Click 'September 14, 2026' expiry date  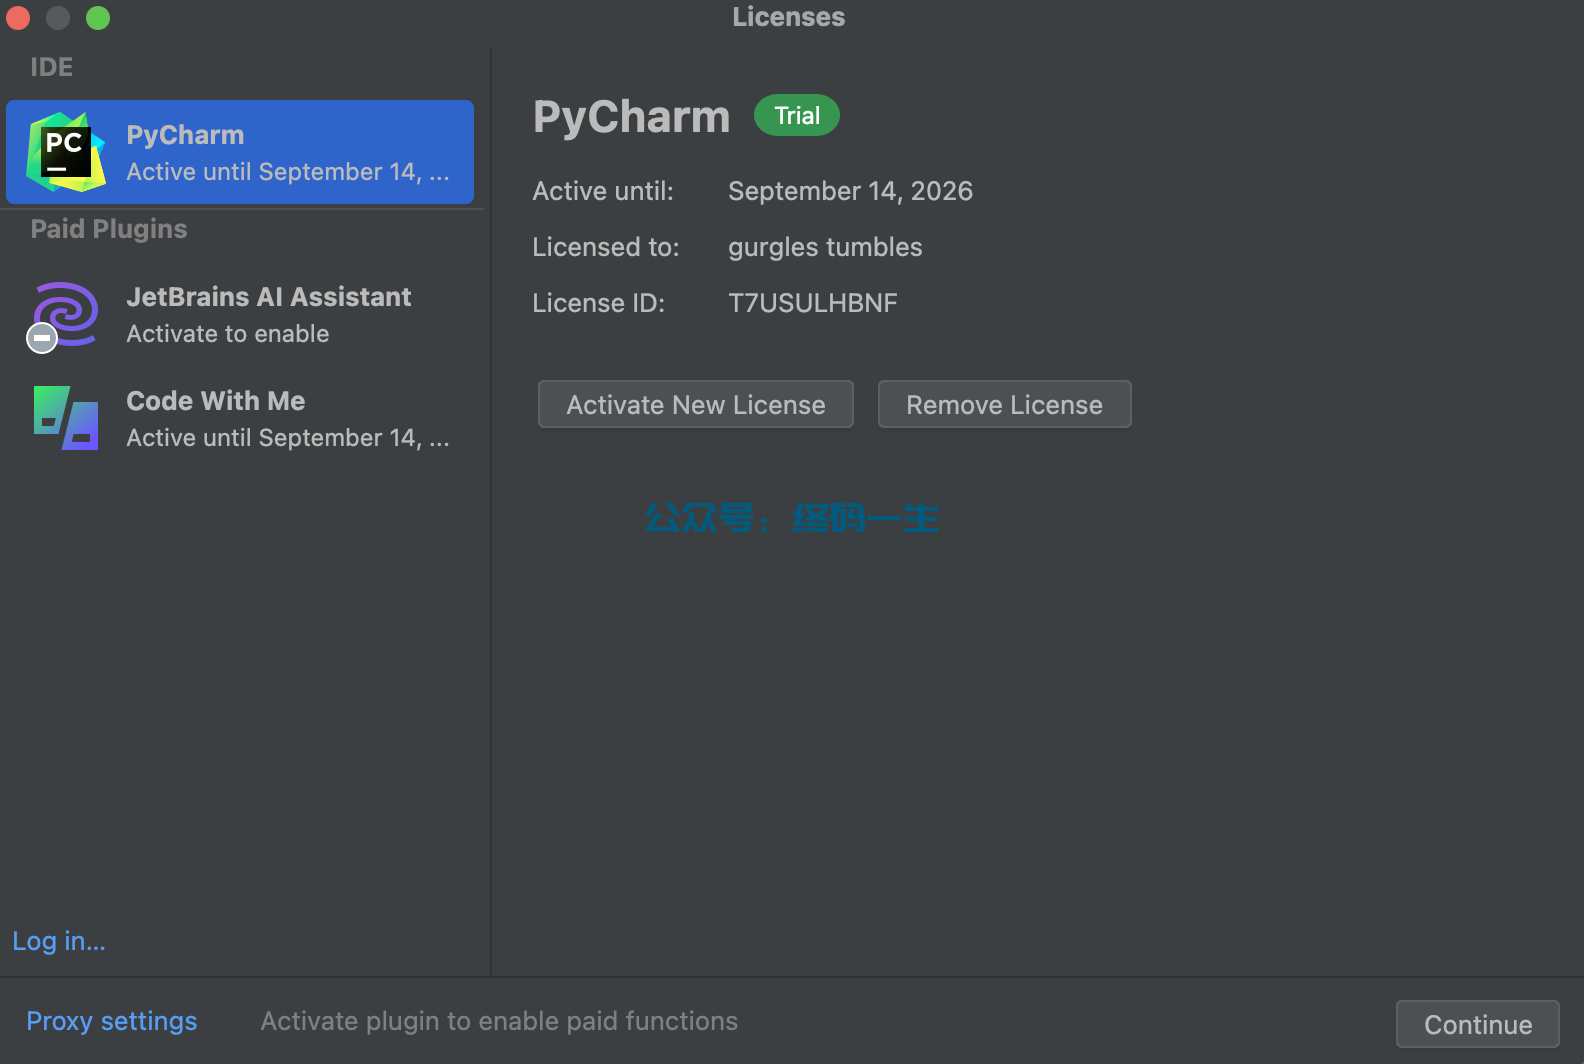click(850, 191)
